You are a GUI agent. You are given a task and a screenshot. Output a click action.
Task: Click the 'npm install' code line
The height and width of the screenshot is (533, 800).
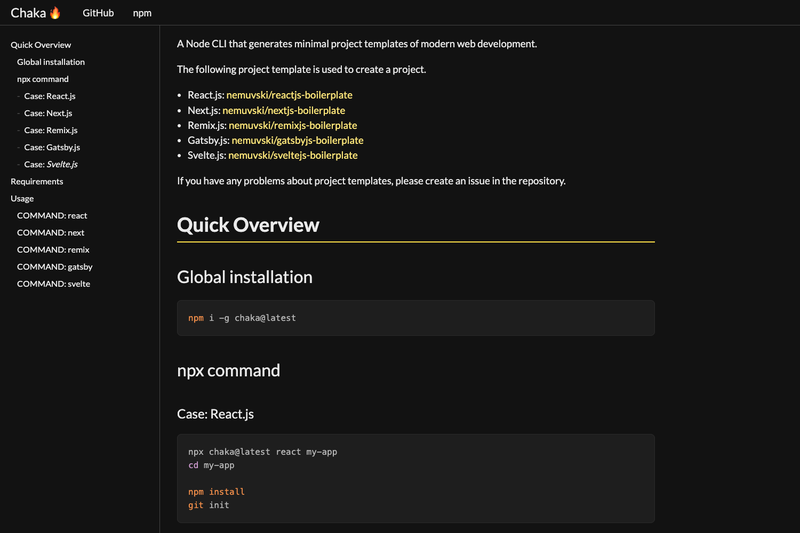point(216,492)
